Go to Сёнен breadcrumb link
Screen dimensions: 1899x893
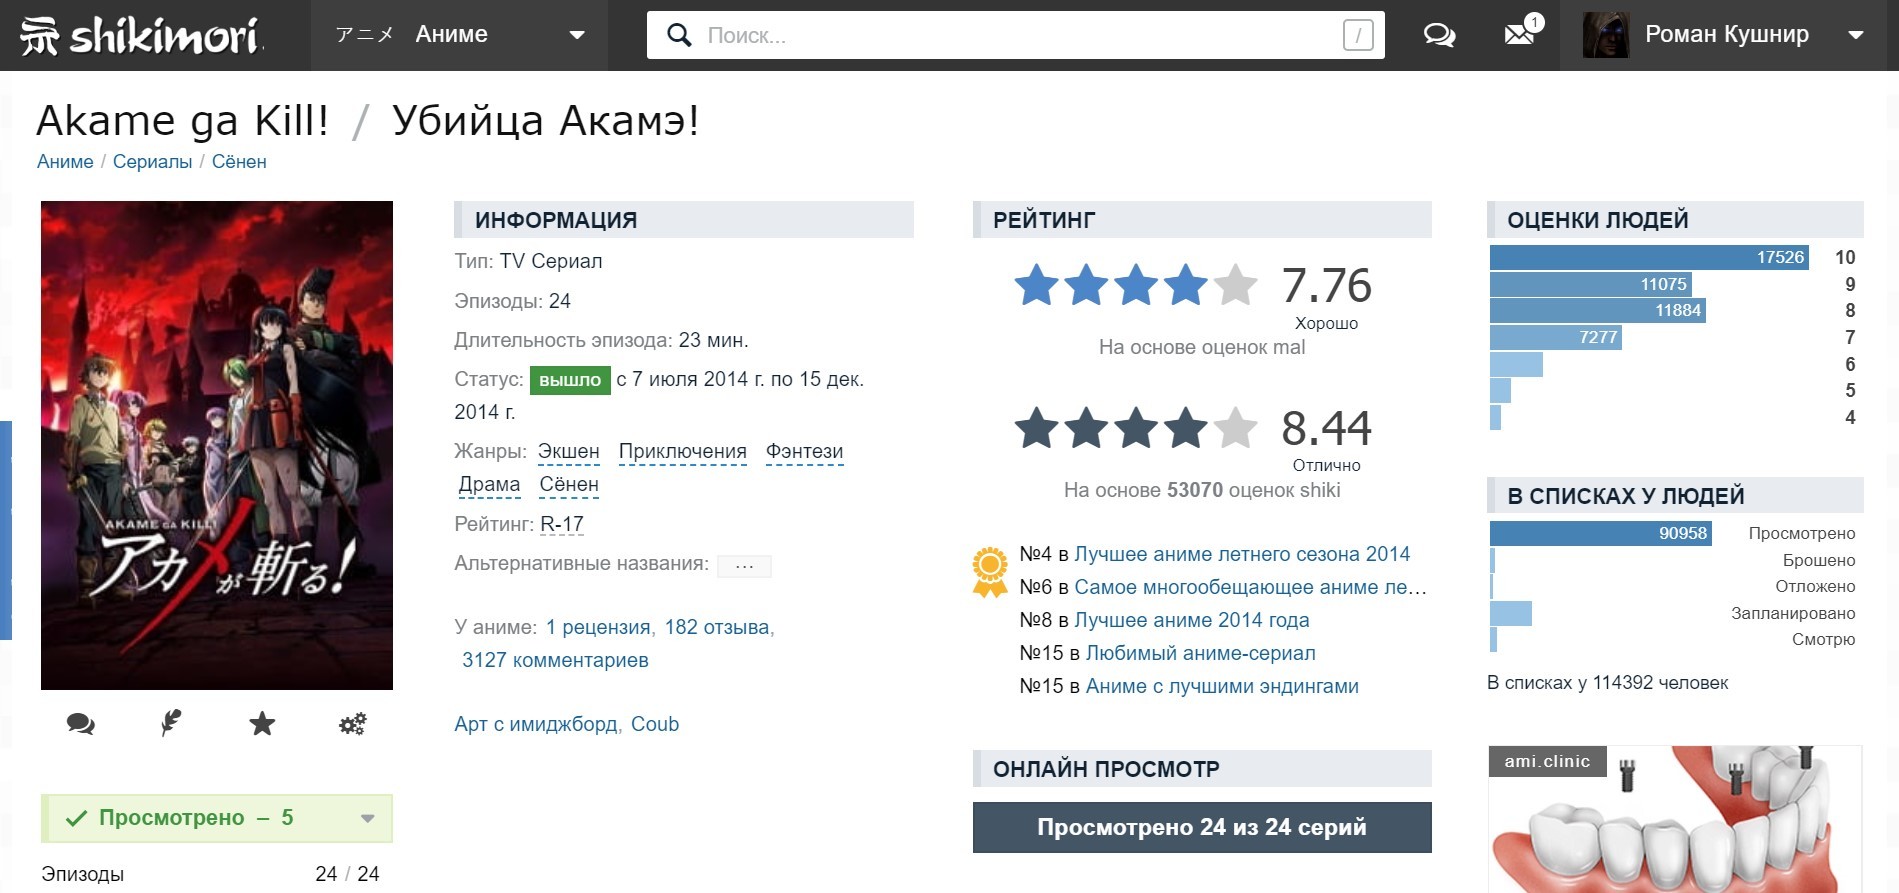(x=239, y=162)
